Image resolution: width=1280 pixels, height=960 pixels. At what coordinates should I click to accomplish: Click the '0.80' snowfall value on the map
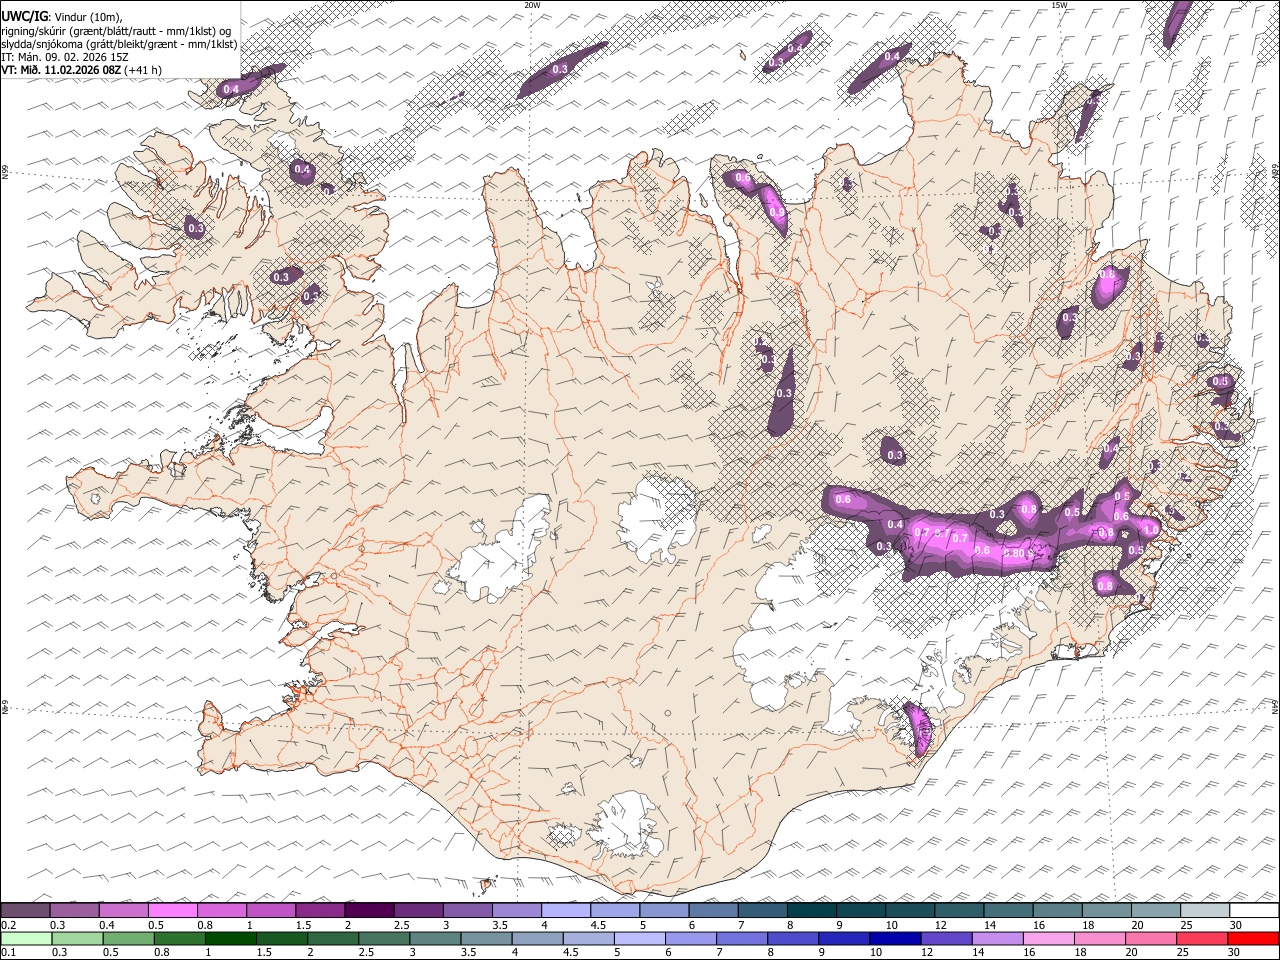tap(1014, 554)
